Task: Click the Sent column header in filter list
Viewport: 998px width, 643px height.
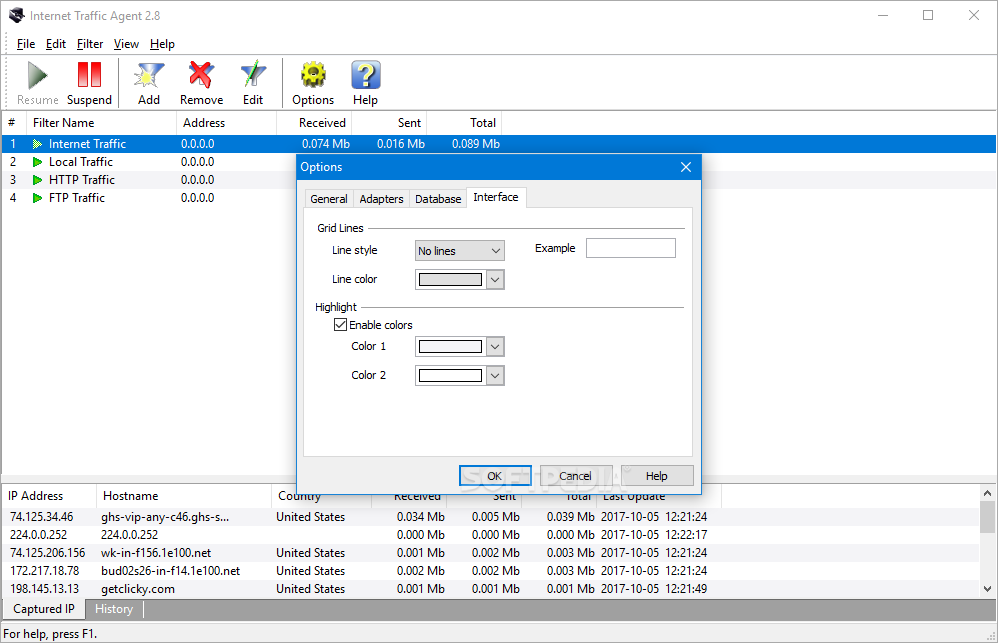Action: pyautogui.click(x=389, y=123)
